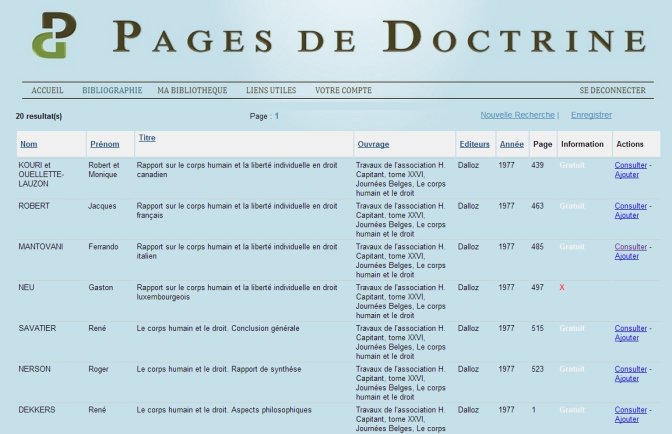Ajouter the SAVATIER René entry
672x434 pixels.
point(627,337)
